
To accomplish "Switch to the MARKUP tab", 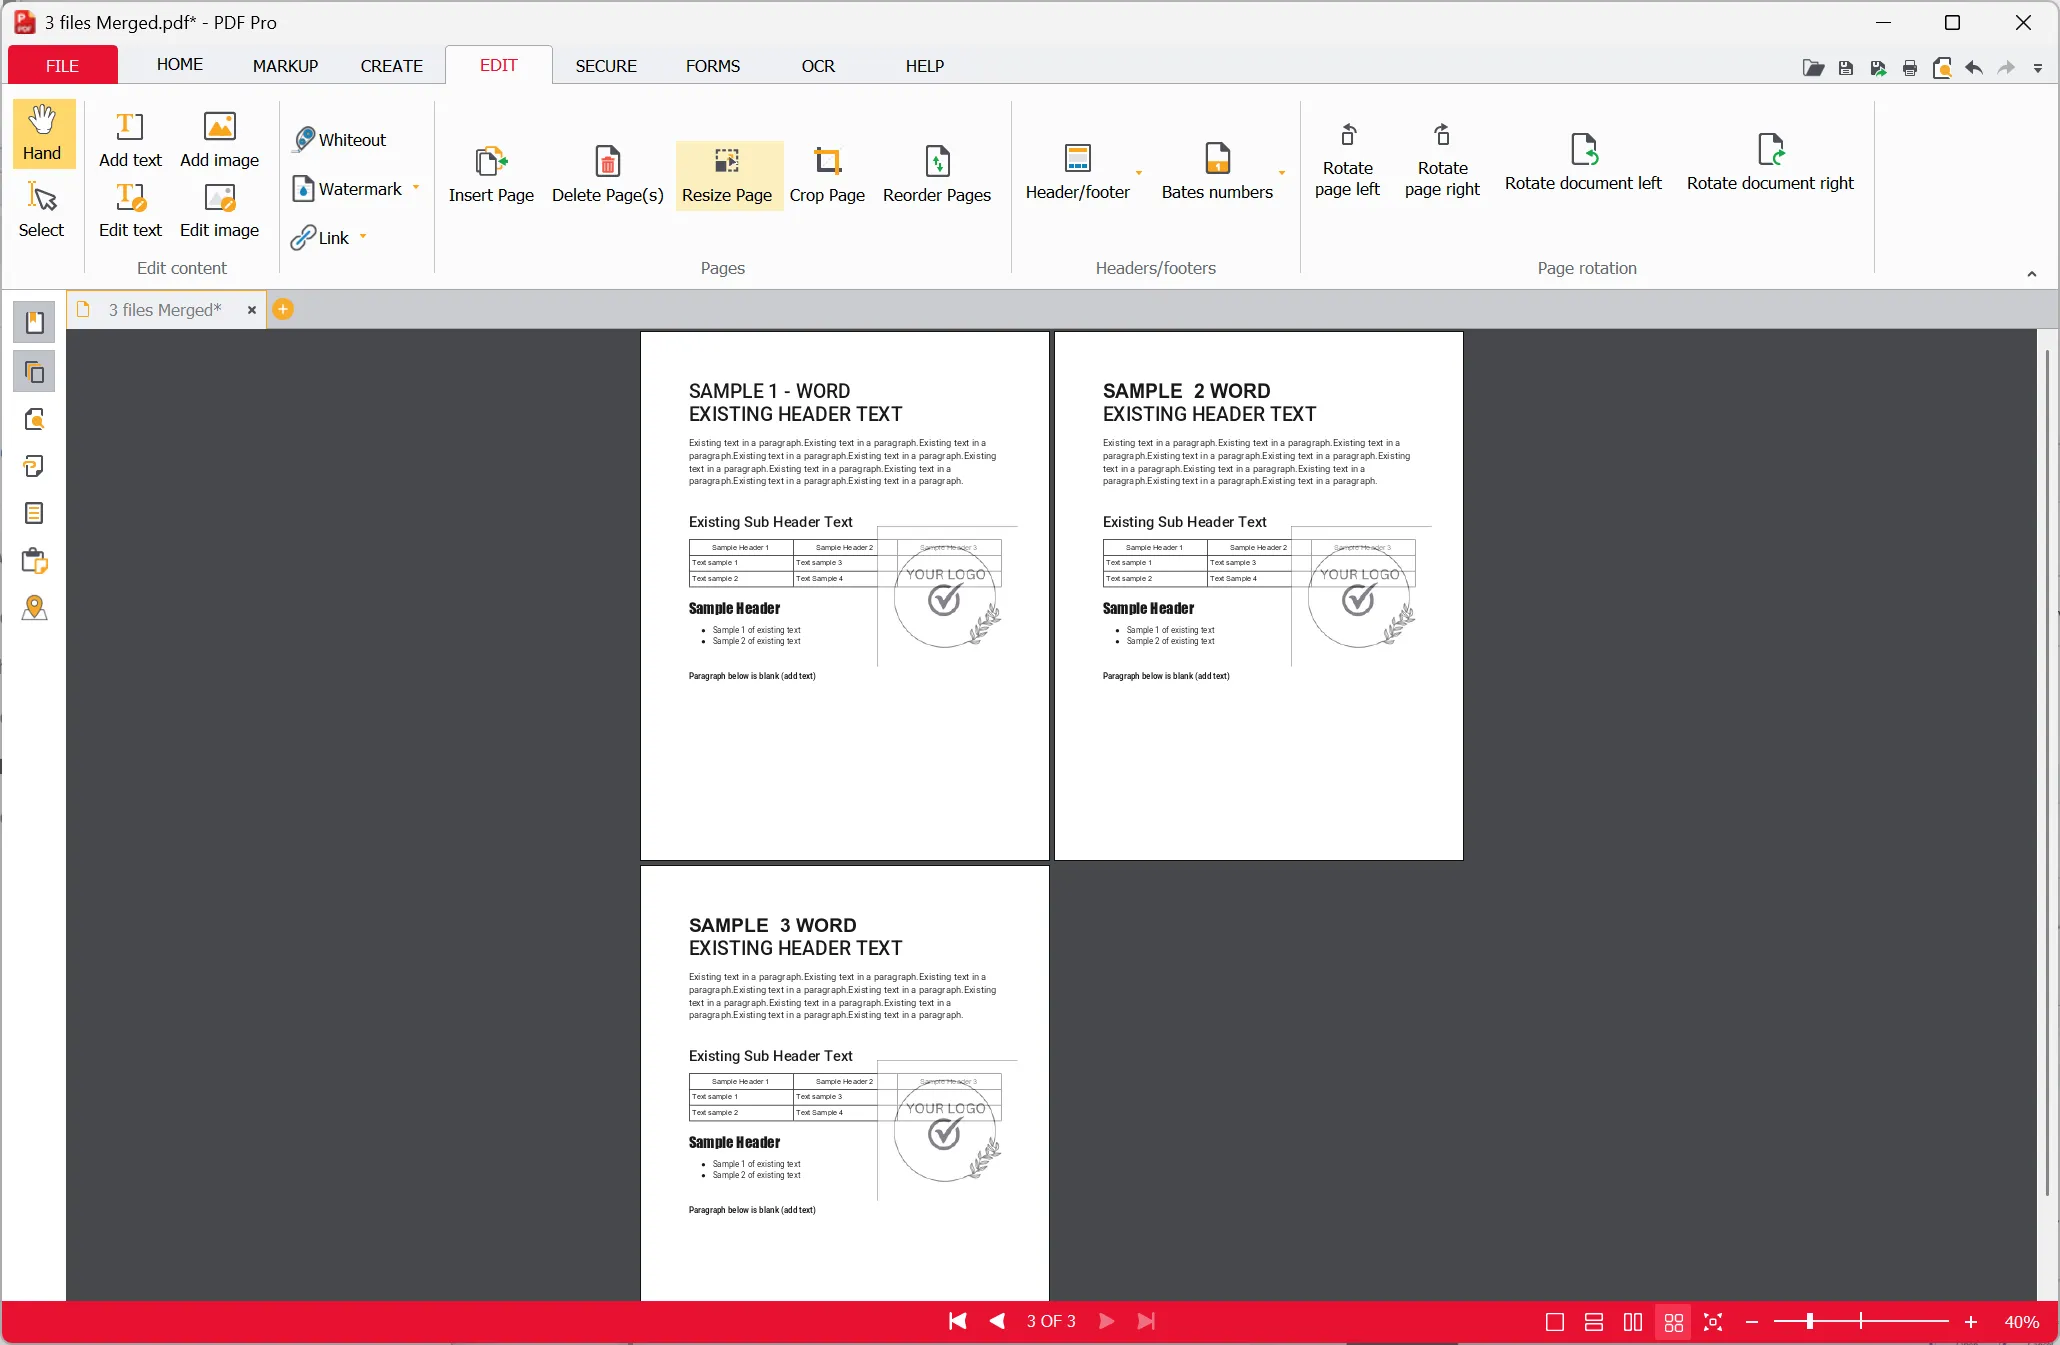I will [285, 65].
